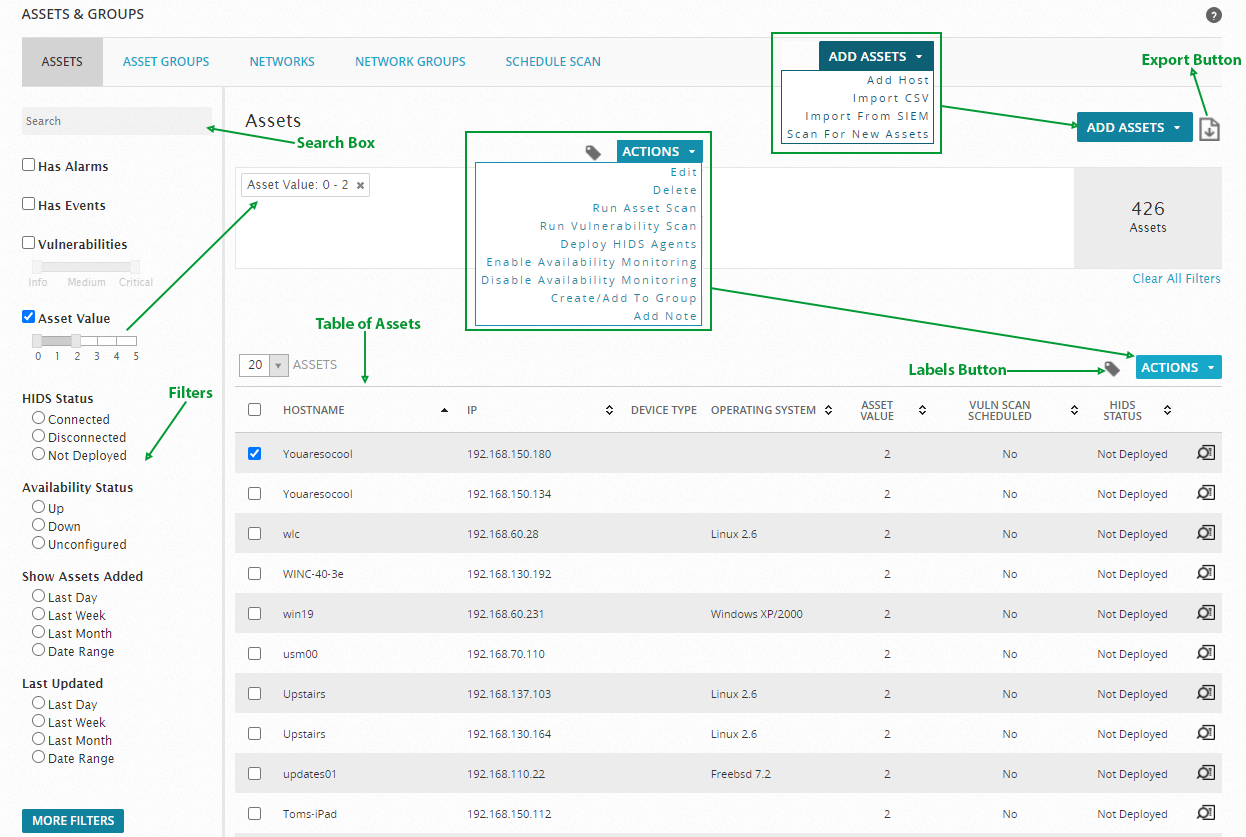
Task: Select HIDS Status Connected radio
Action: (38, 418)
